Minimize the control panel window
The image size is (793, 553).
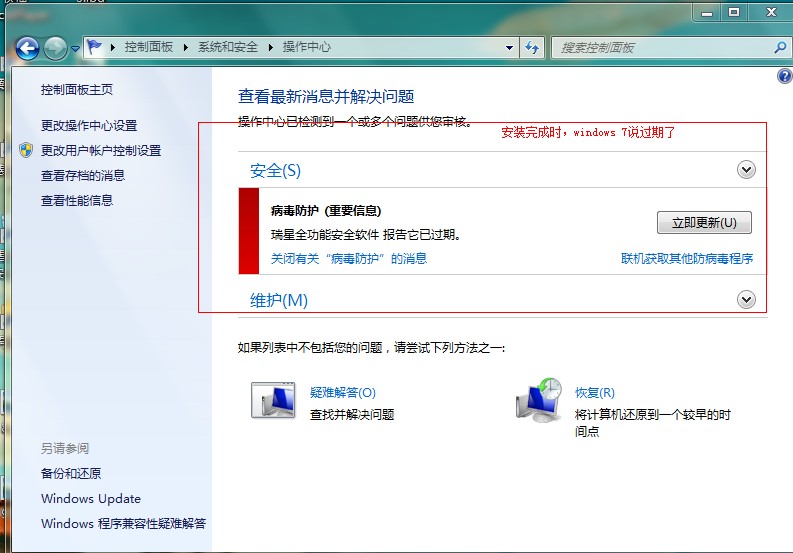point(707,12)
